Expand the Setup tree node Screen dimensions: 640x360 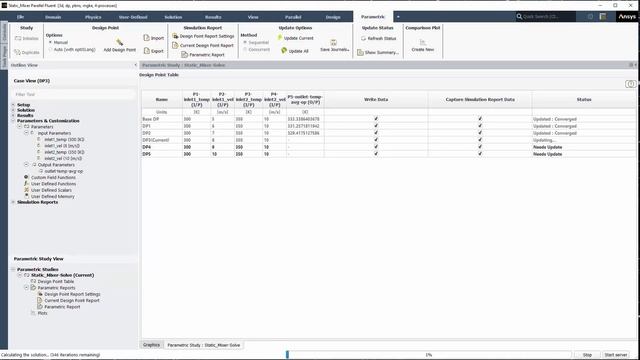[x=13, y=105]
